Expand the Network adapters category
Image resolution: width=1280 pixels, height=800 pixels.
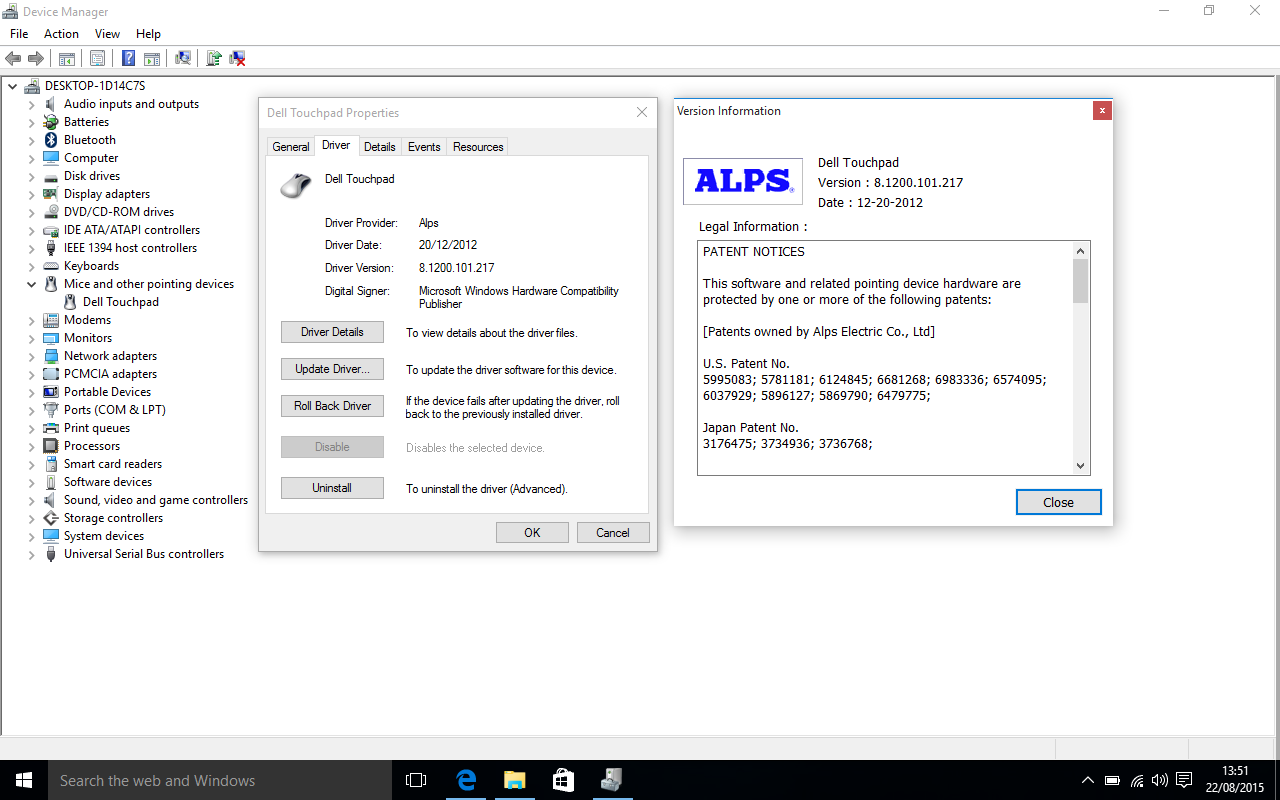click(x=31, y=355)
